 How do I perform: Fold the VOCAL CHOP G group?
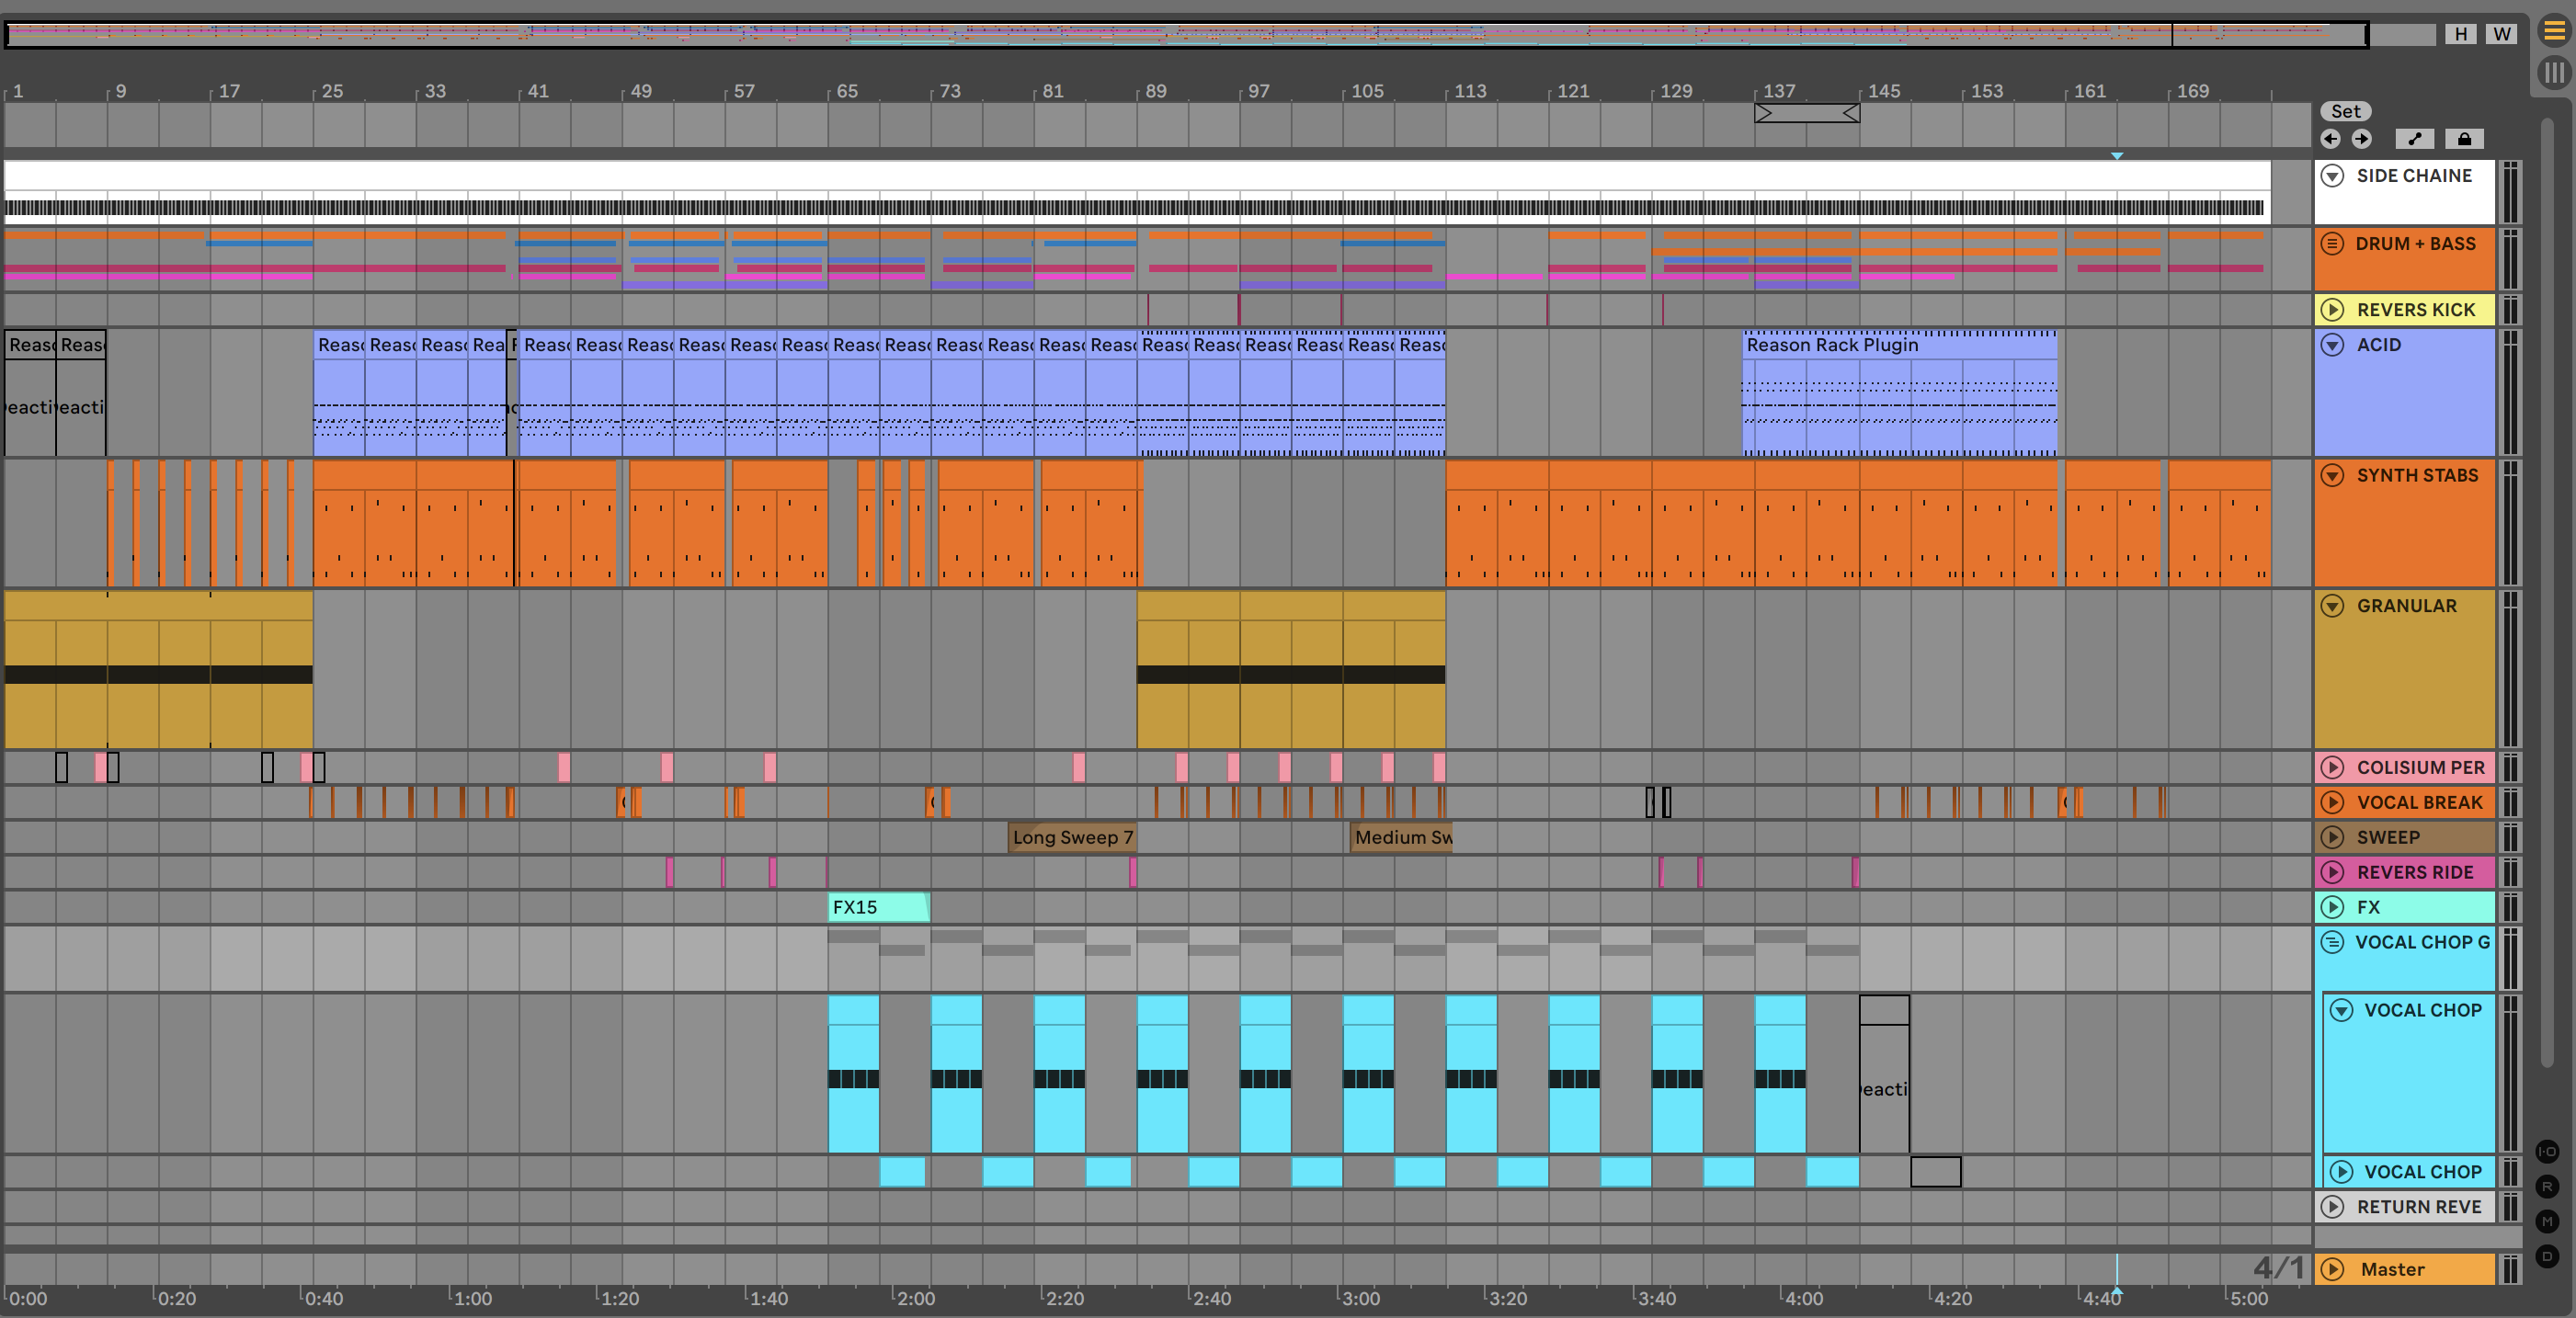[x=2332, y=942]
